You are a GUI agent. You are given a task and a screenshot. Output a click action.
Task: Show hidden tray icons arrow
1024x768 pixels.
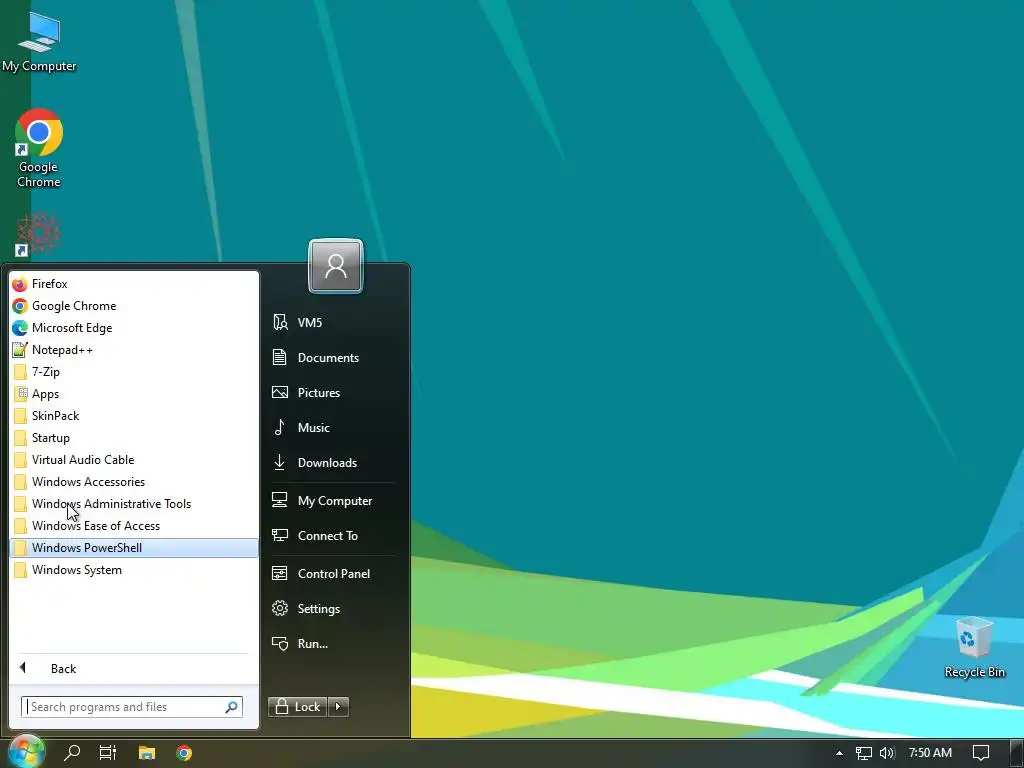[839, 753]
